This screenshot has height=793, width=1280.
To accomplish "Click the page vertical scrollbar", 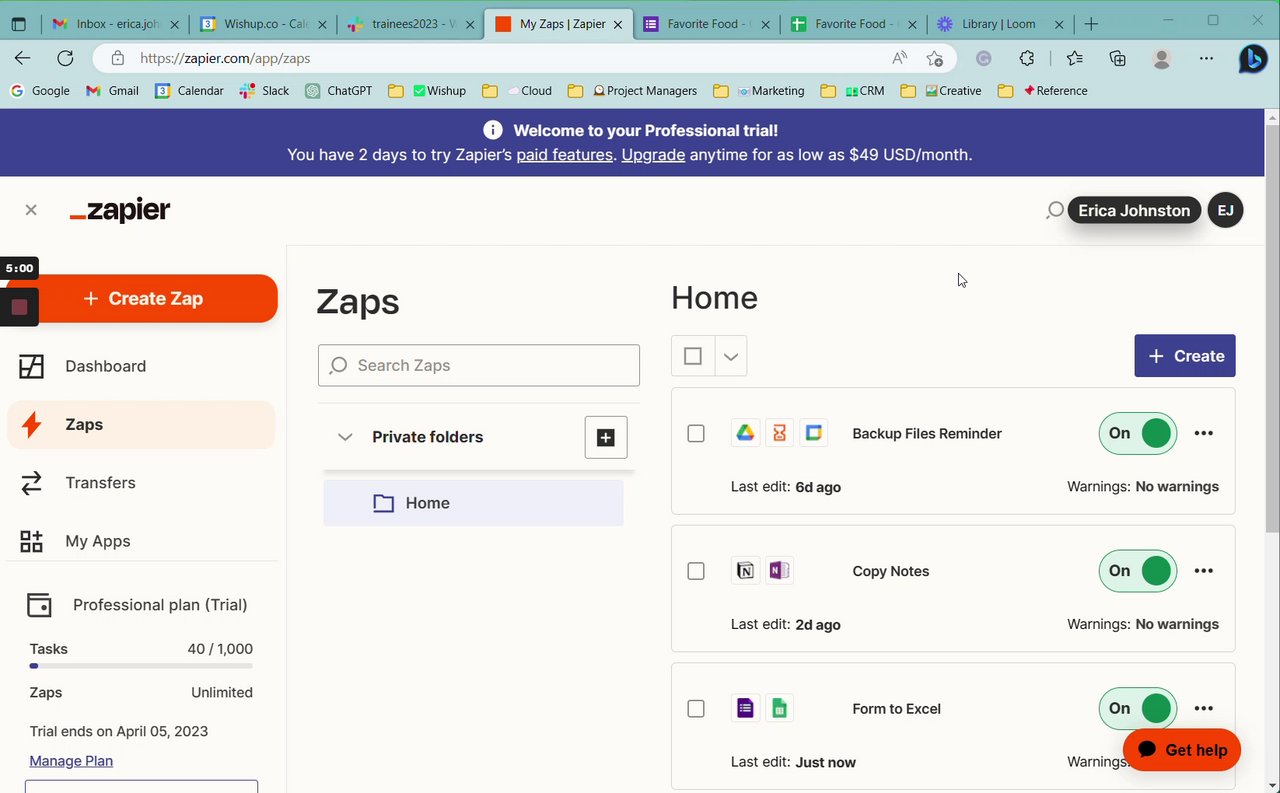I will tap(1272, 330).
